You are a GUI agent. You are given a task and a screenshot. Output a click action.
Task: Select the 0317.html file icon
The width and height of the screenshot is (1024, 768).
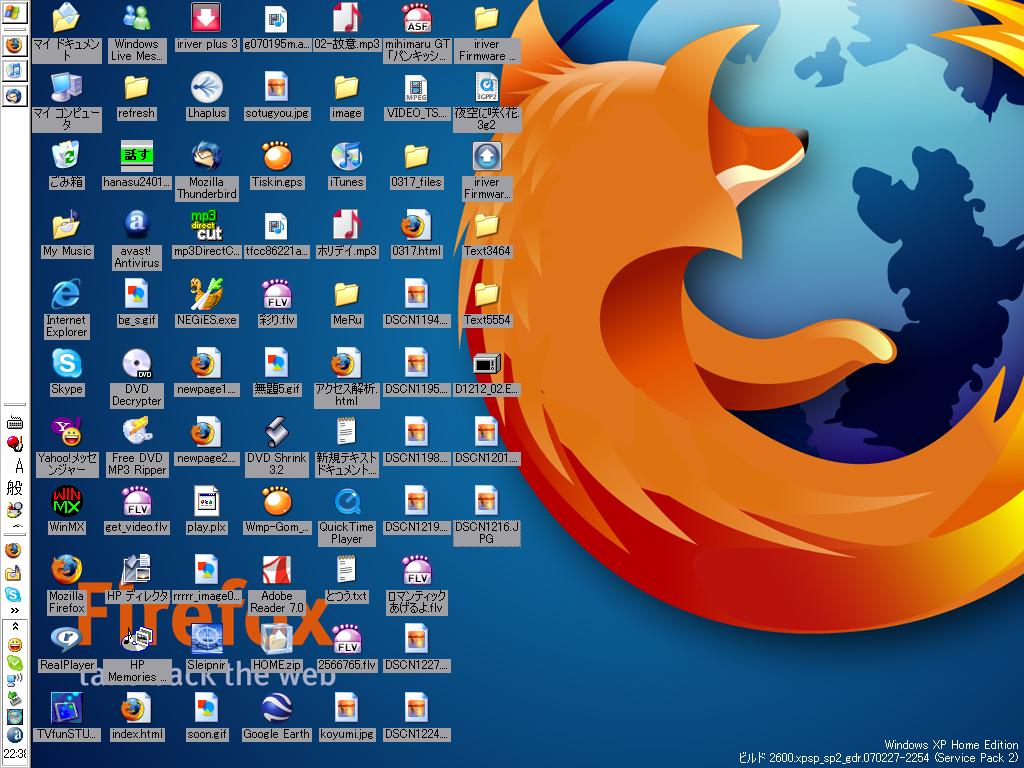tap(416, 233)
